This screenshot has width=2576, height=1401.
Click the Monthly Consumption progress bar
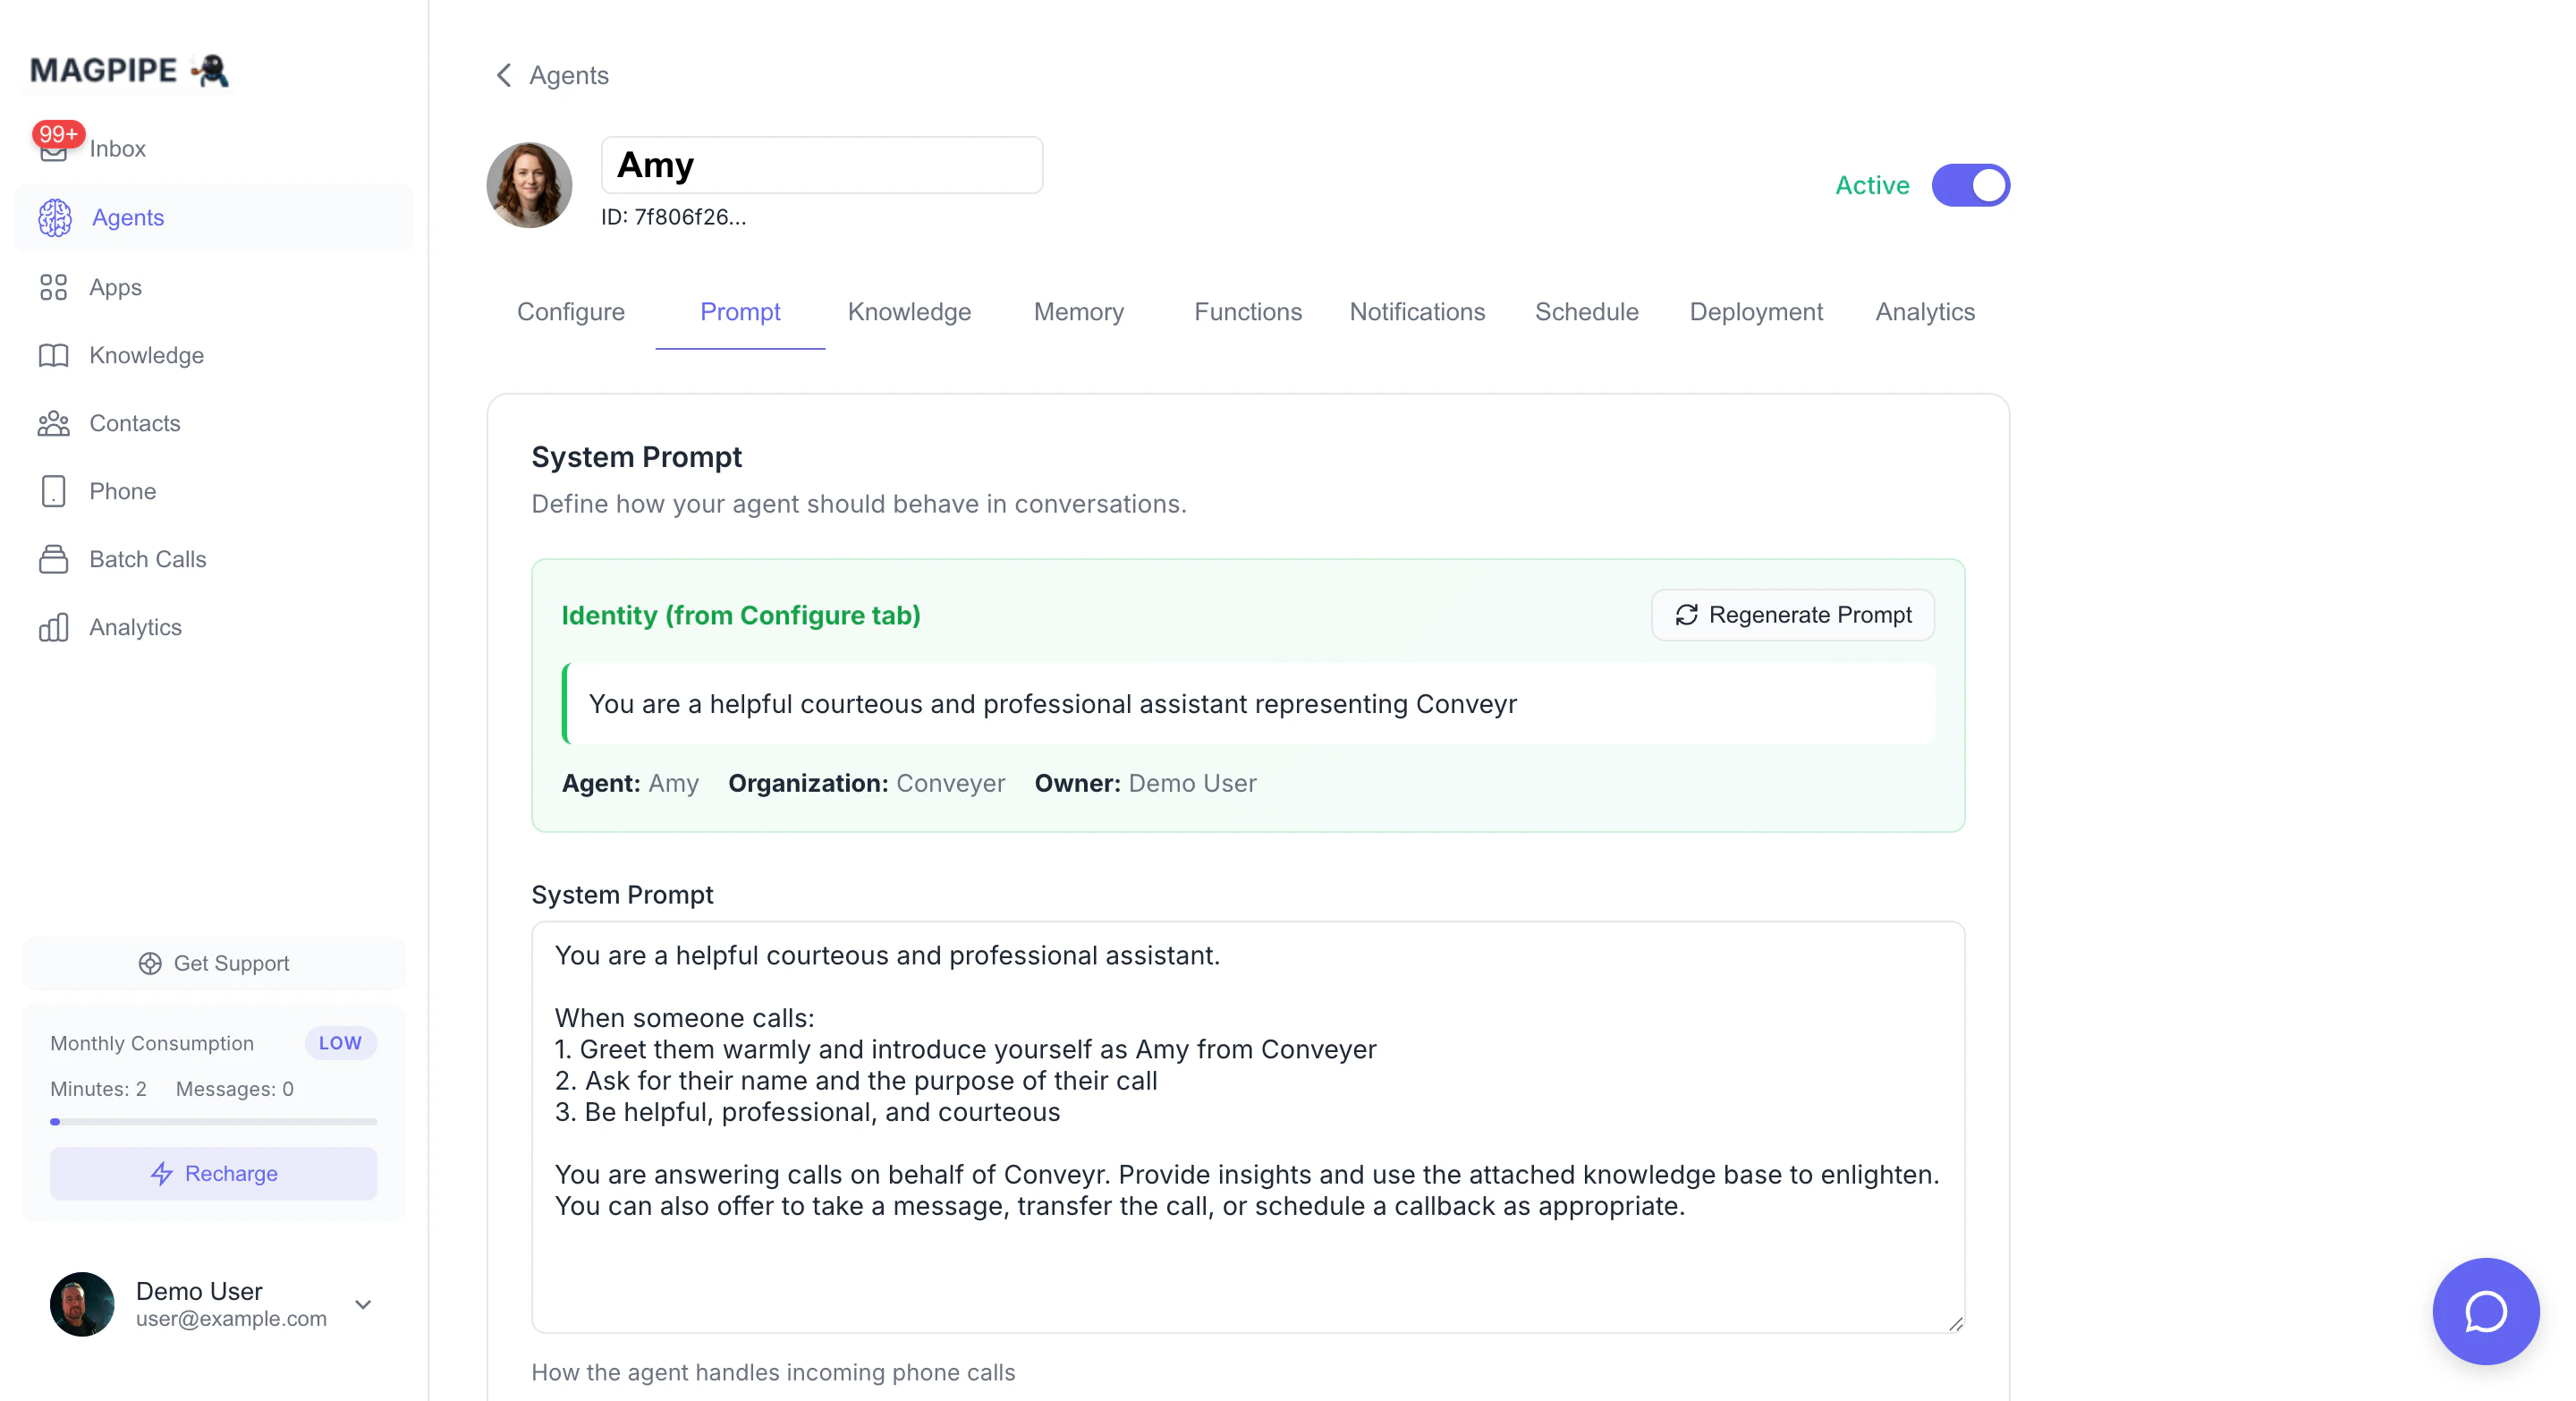pyautogui.click(x=213, y=1122)
